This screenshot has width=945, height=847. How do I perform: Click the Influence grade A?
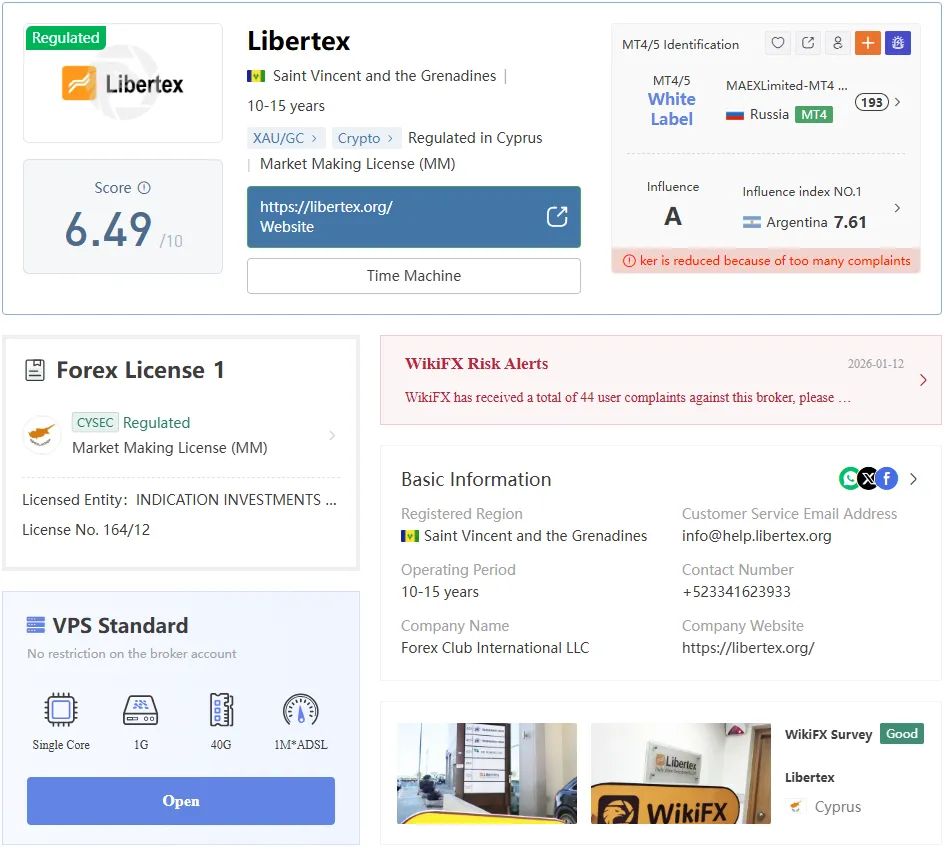click(x=673, y=216)
